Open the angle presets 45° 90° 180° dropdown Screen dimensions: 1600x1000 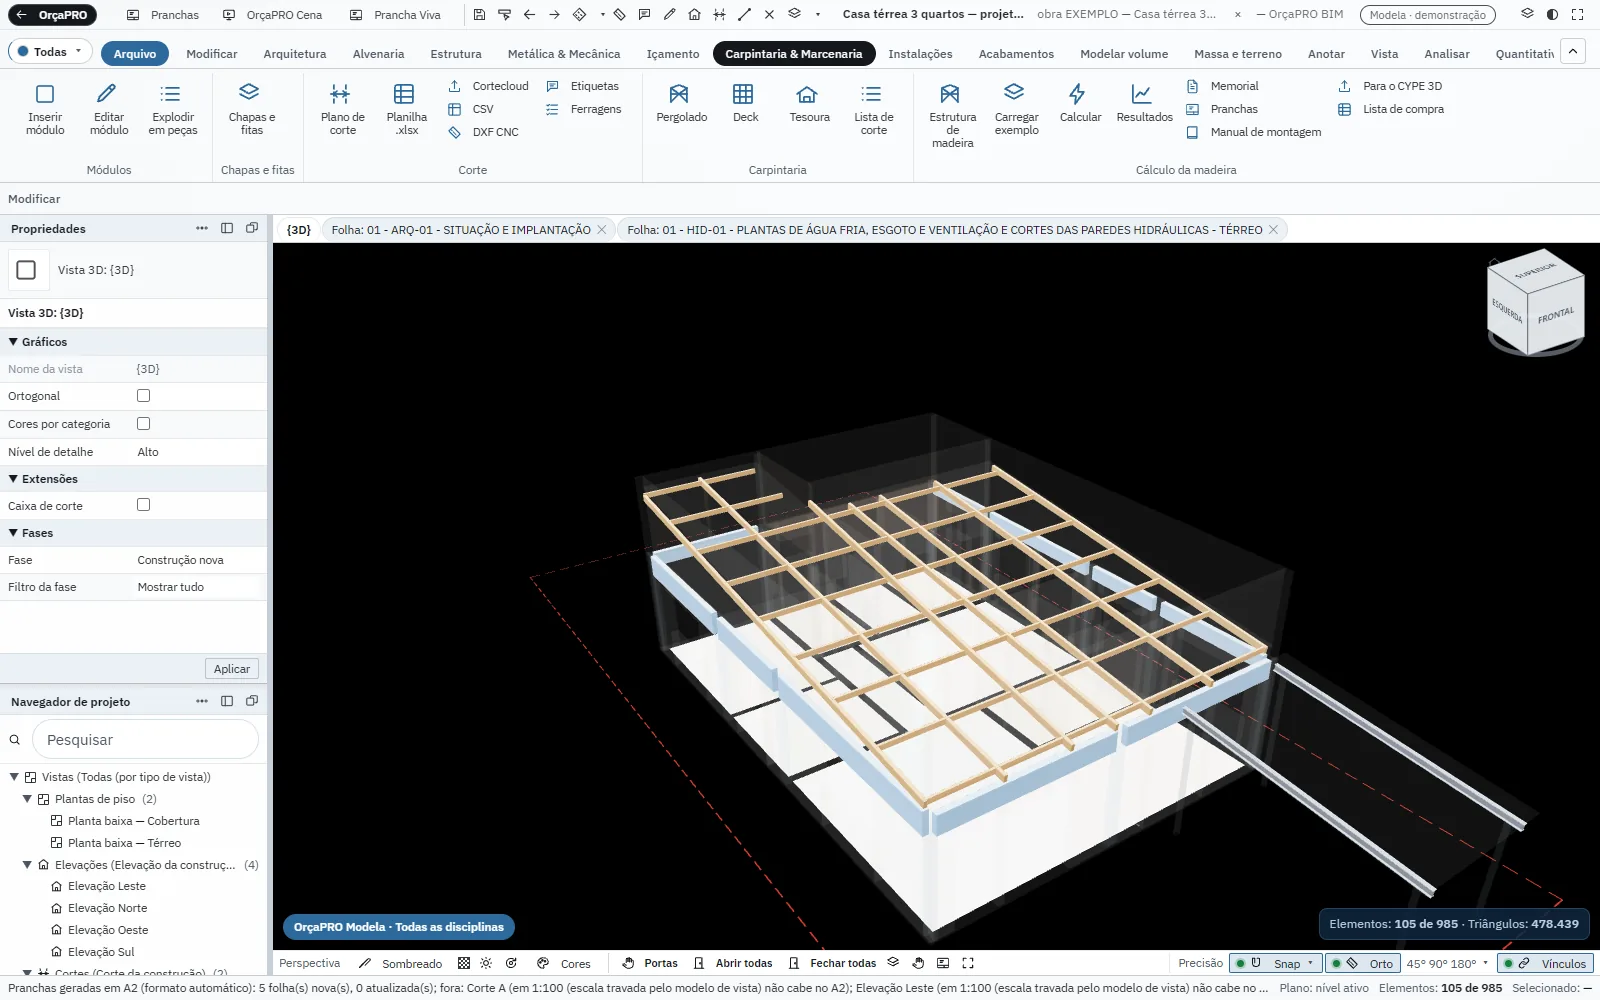(1447, 963)
